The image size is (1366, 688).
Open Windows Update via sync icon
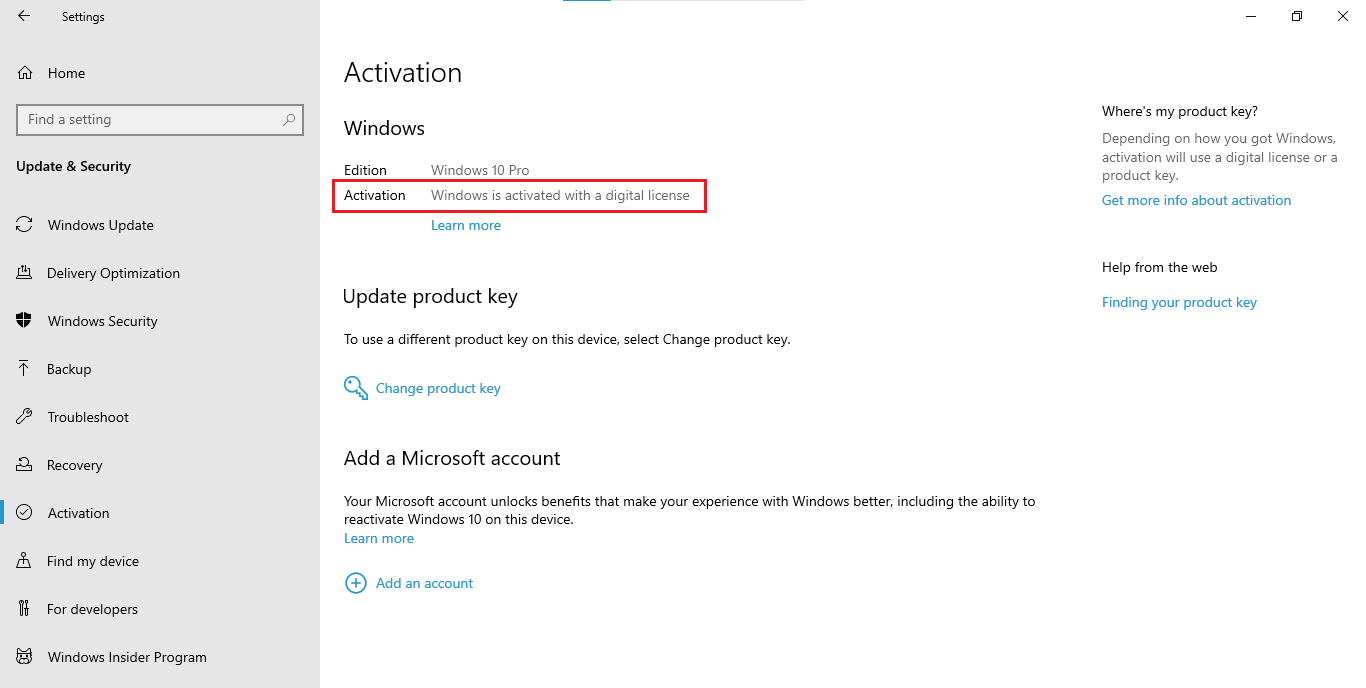(25, 225)
